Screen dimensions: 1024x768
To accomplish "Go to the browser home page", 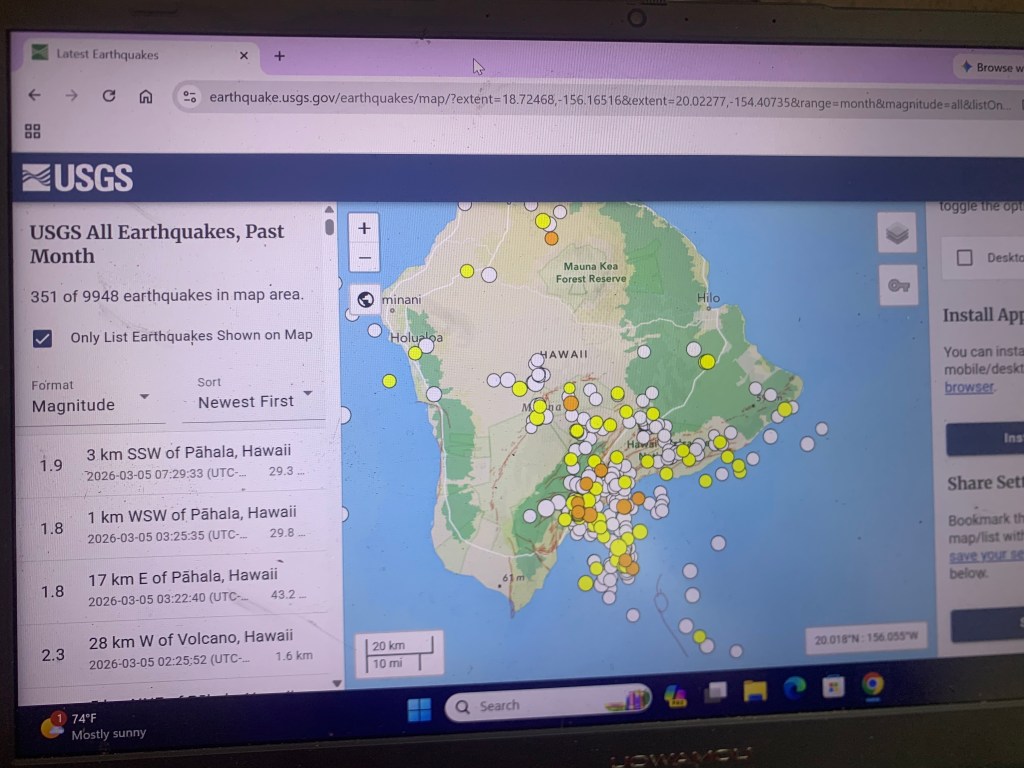I will [x=146, y=96].
